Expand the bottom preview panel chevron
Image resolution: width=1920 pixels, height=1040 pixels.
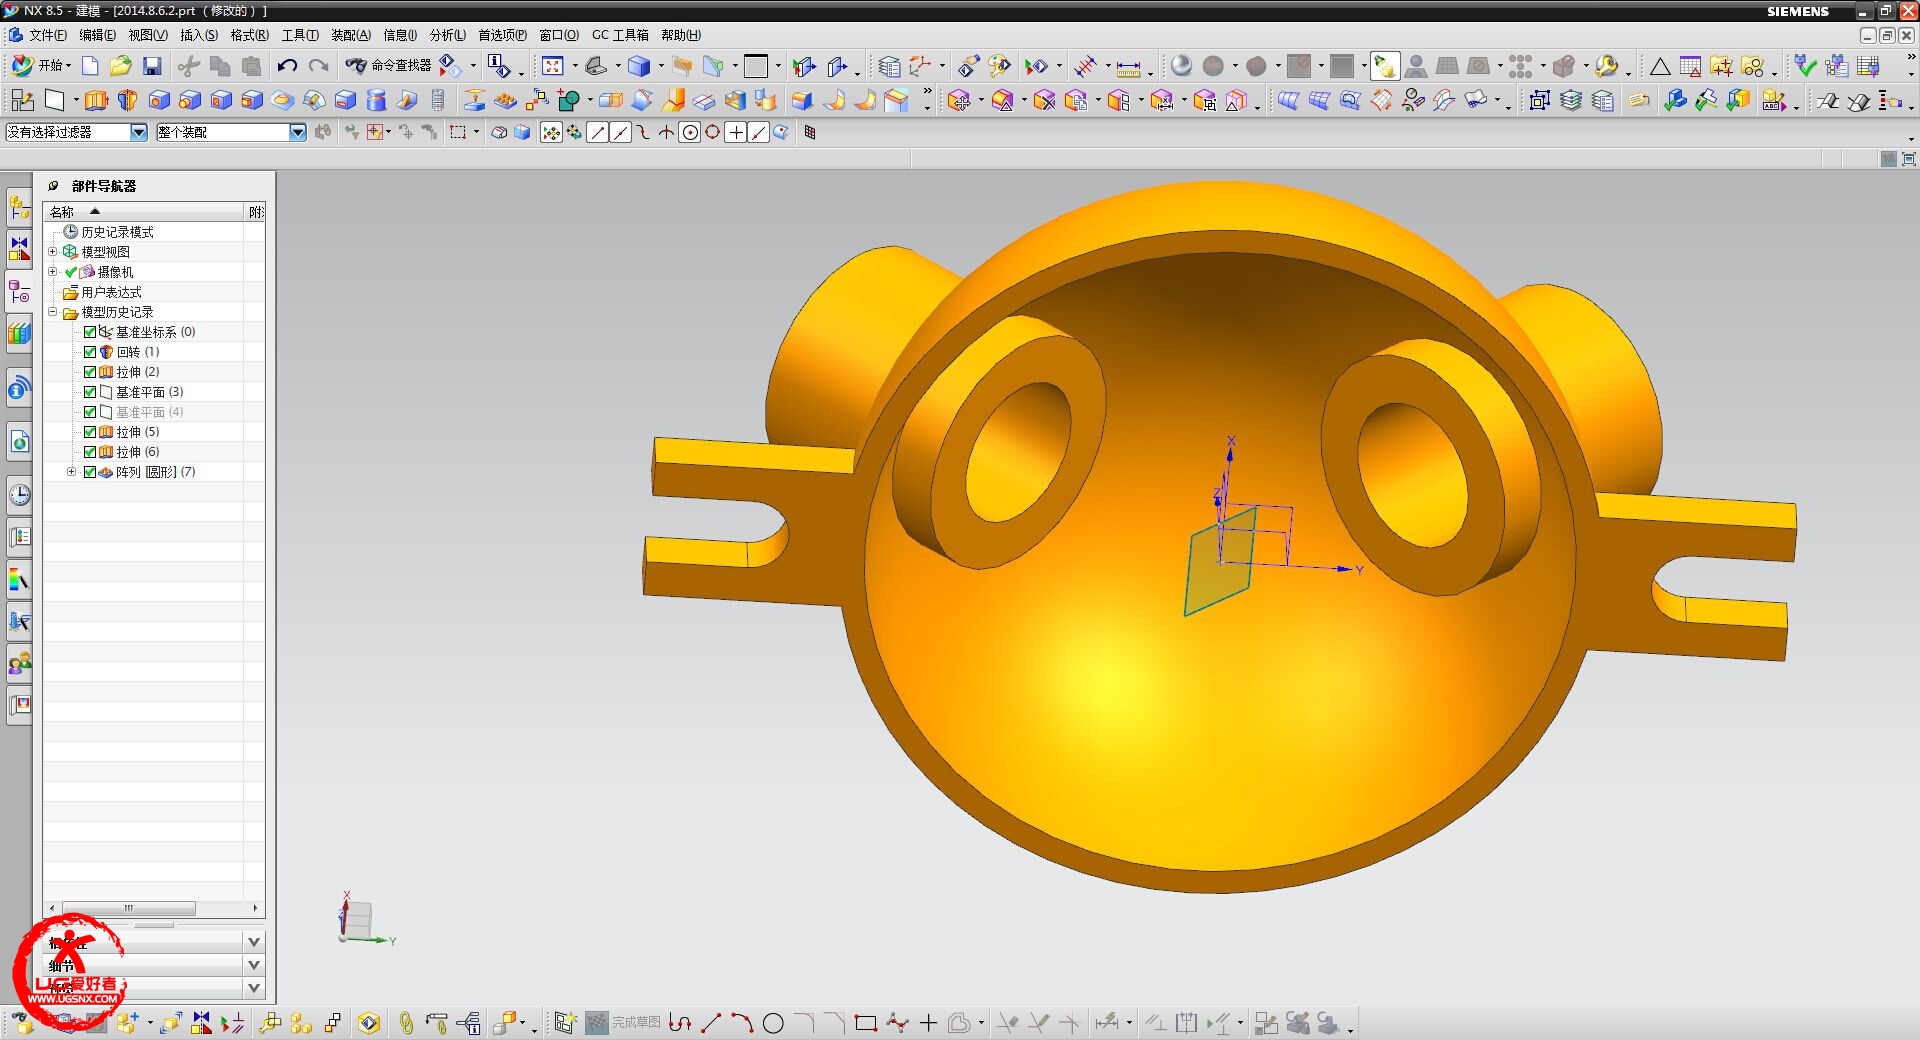[x=254, y=988]
